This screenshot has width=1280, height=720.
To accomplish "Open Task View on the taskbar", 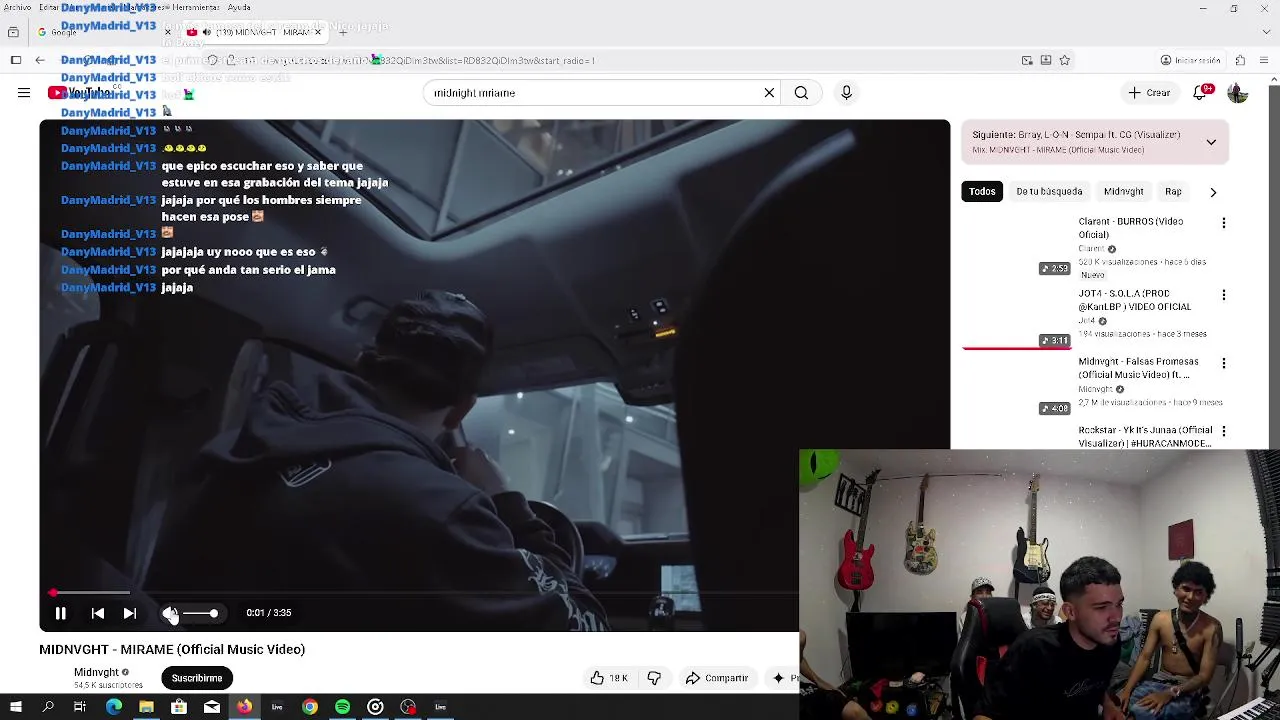I will pyautogui.click(x=80, y=707).
